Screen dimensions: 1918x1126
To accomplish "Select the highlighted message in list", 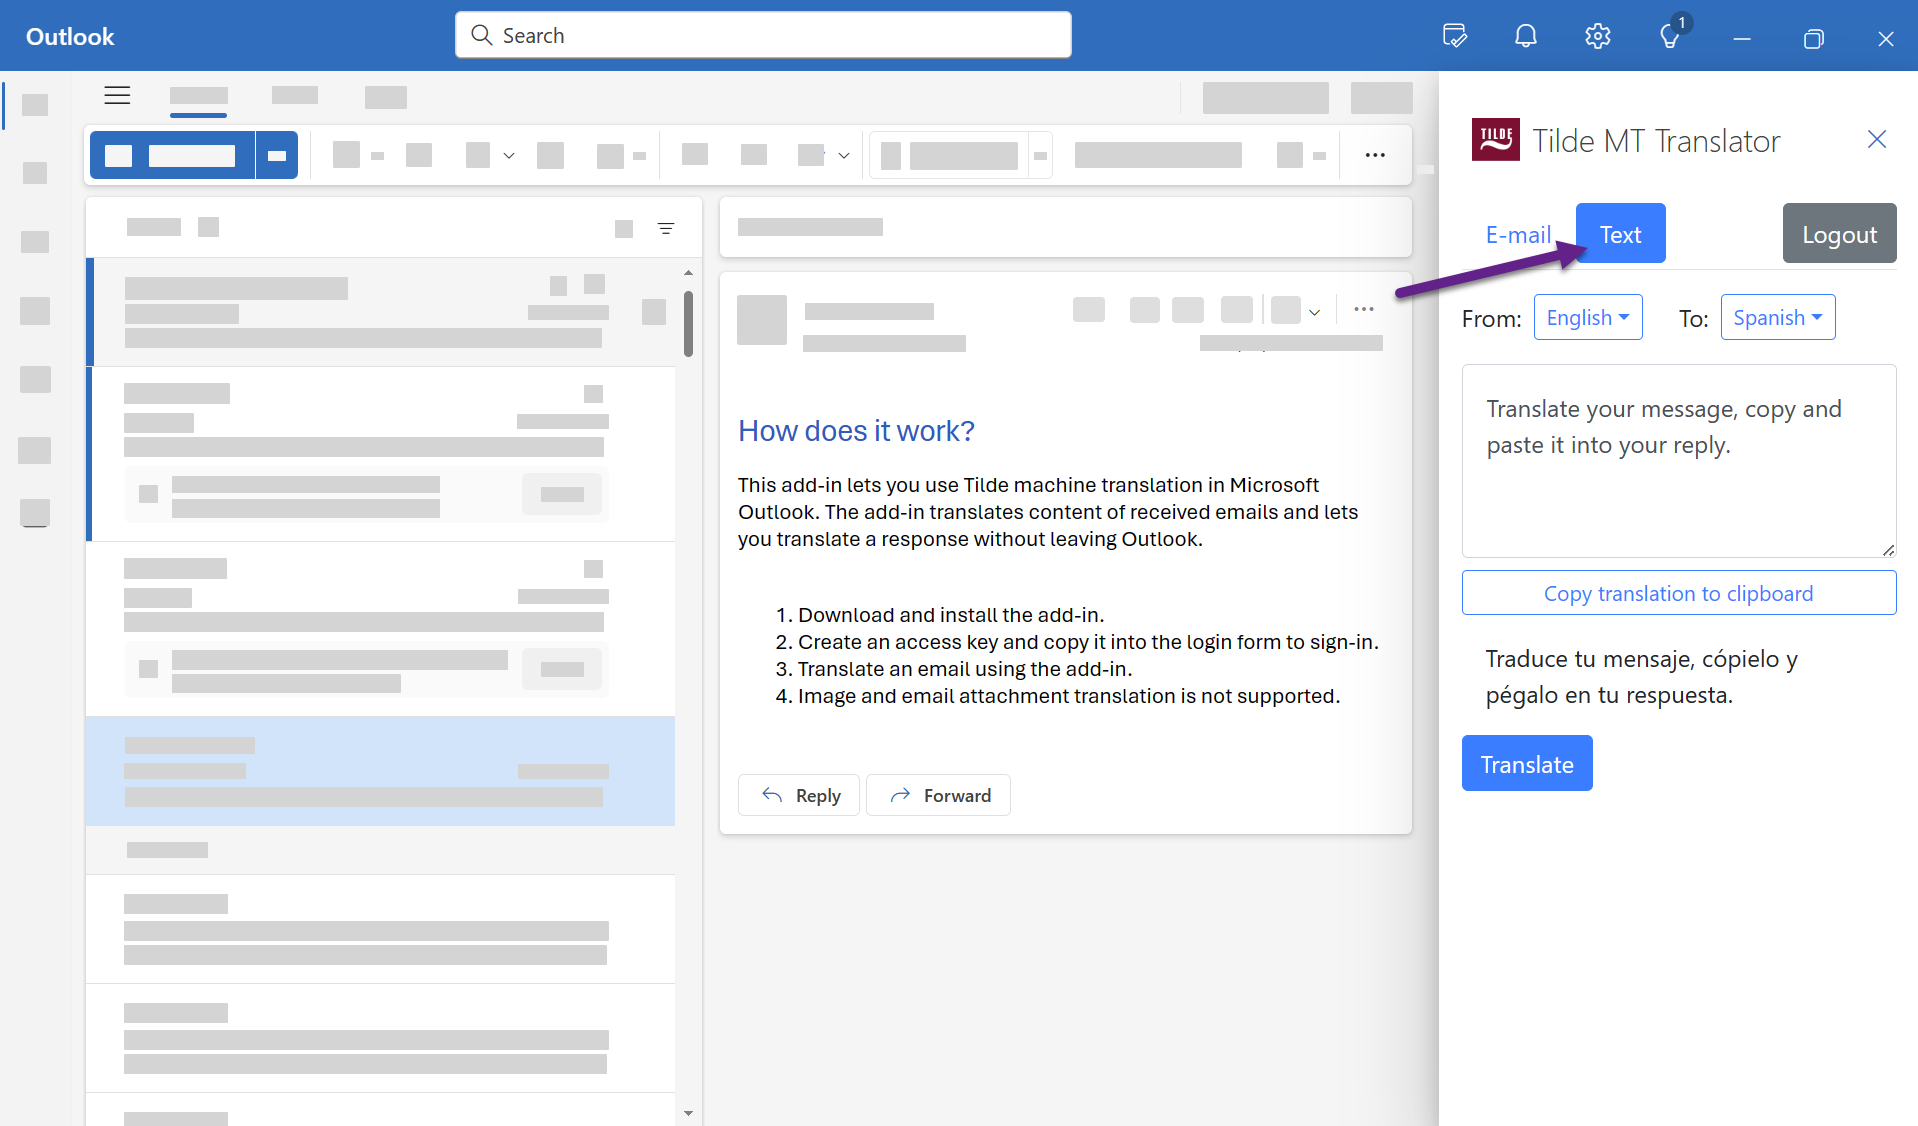I will tap(380, 771).
